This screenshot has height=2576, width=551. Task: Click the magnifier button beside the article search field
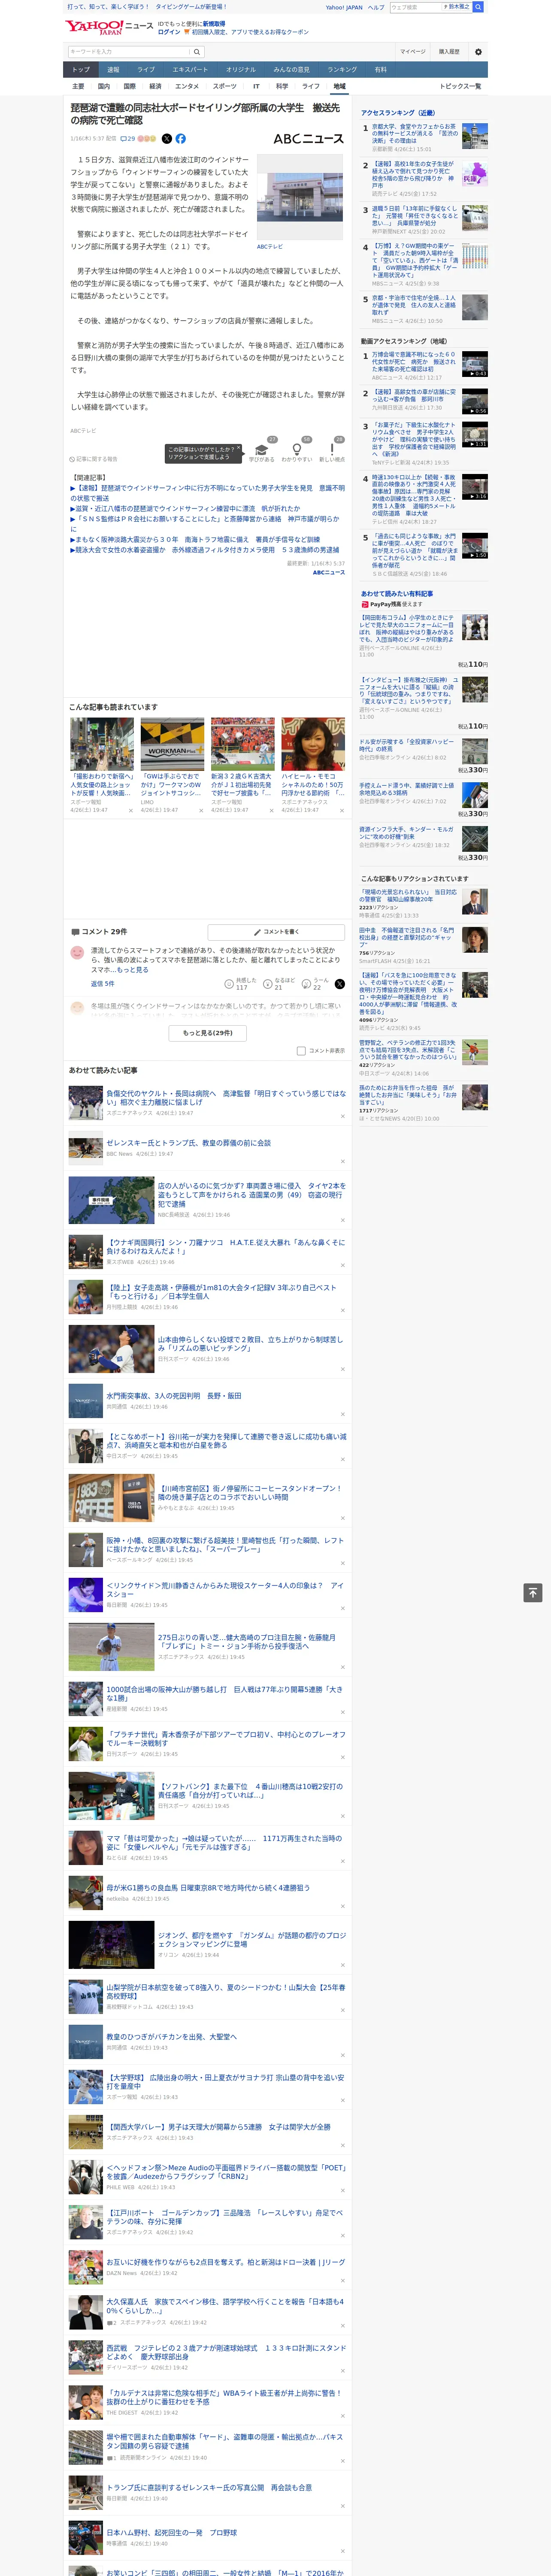point(197,52)
